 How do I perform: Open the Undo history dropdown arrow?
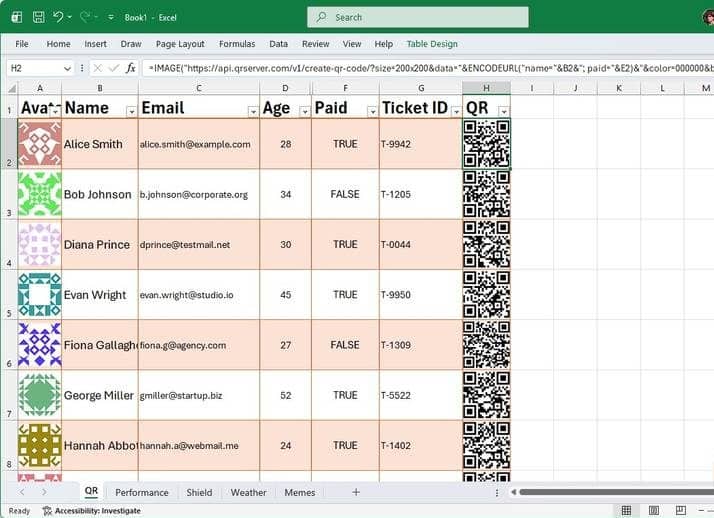[70, 17]
